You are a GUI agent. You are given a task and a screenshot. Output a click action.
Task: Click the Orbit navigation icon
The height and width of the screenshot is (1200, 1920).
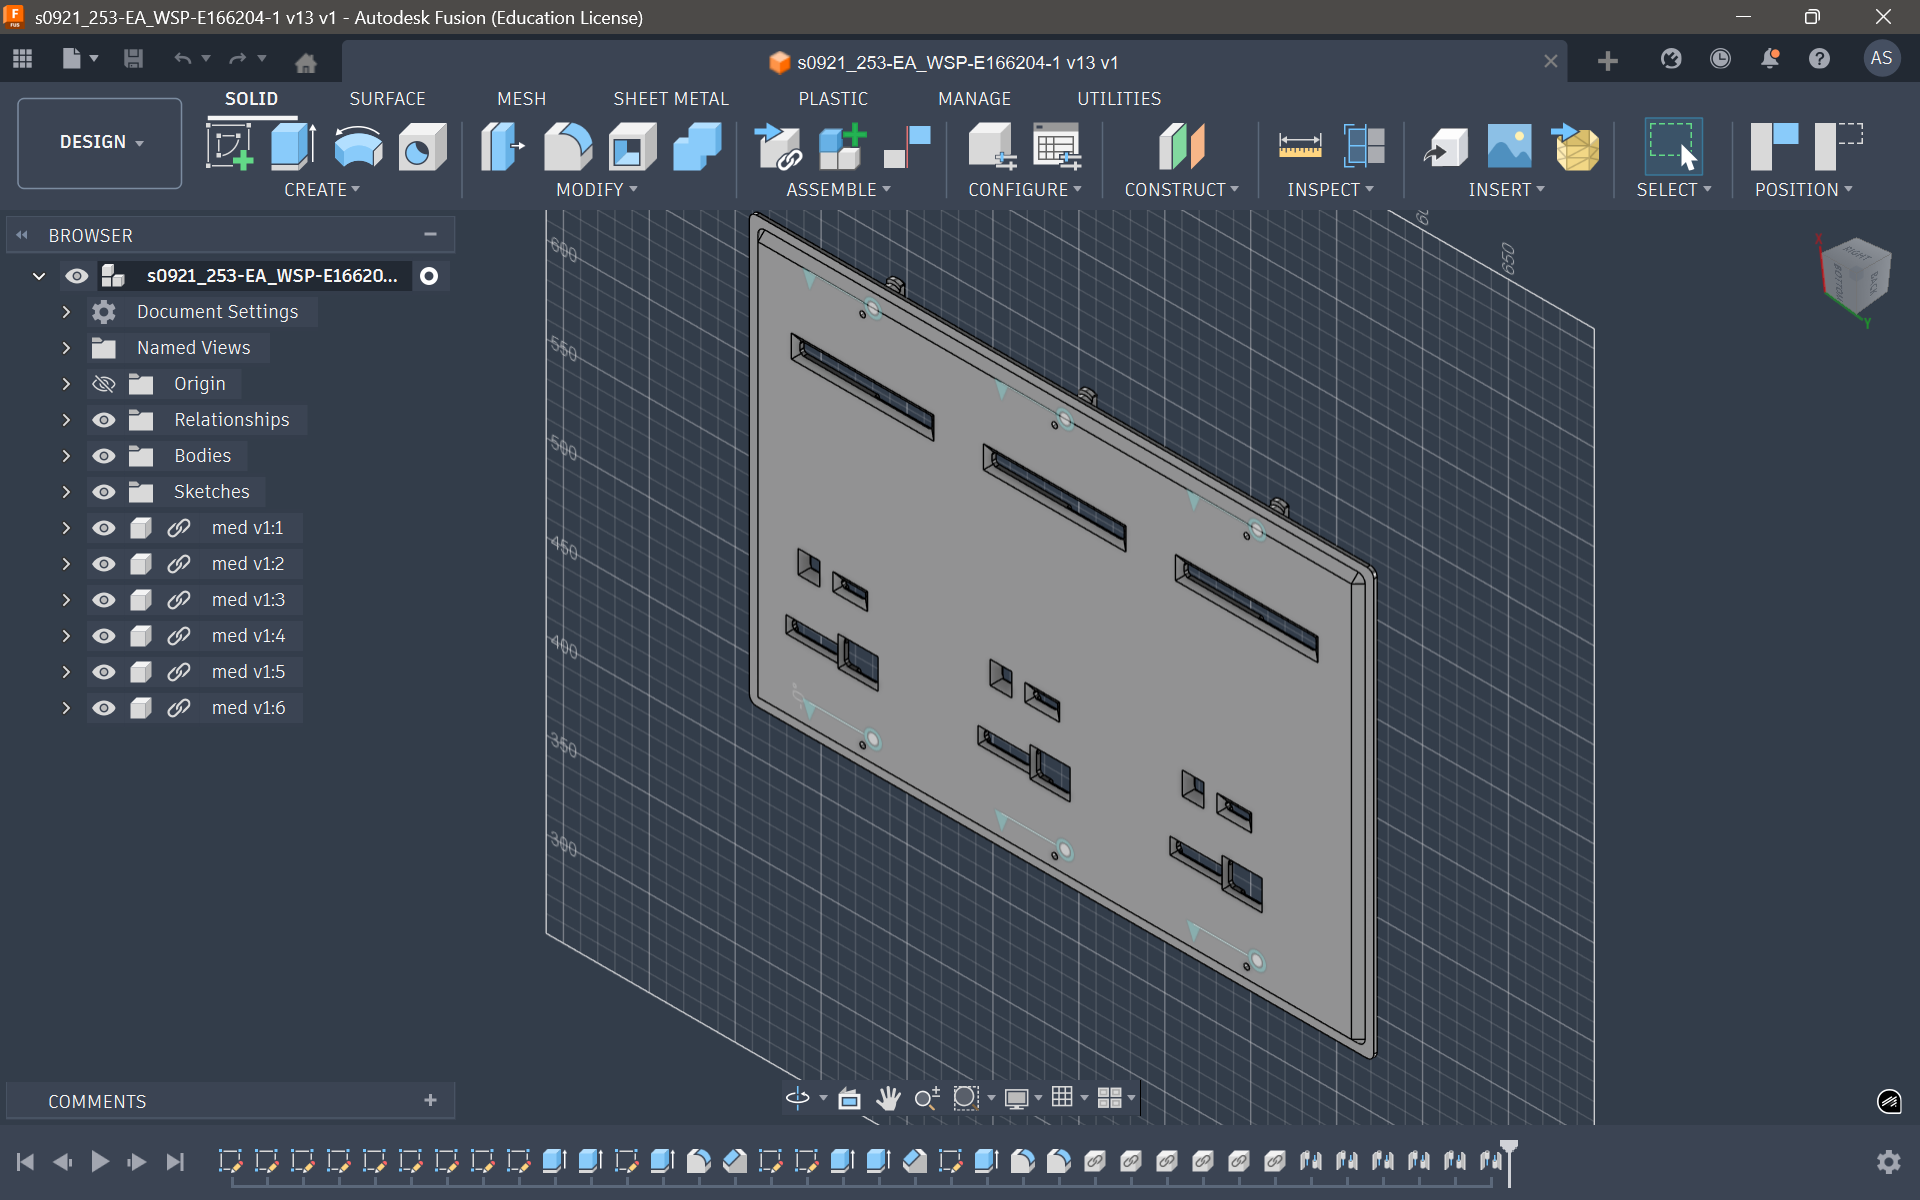[797, 1098]
